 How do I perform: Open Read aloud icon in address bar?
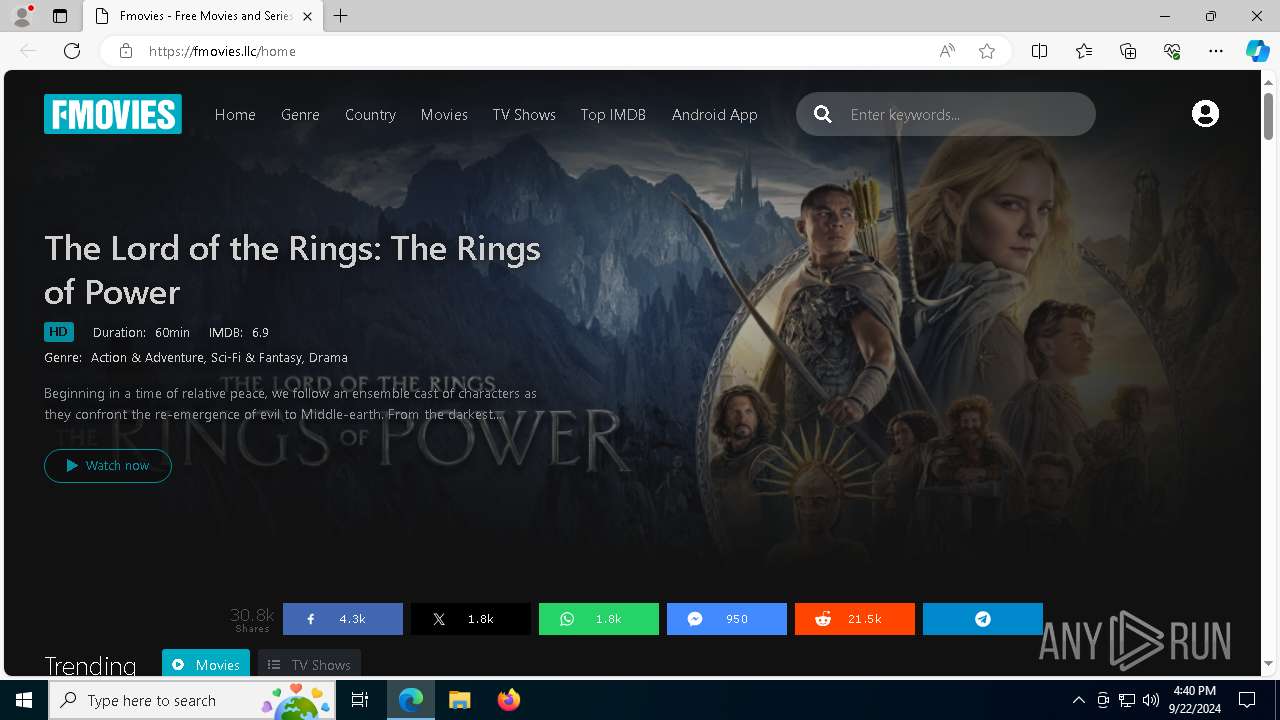[947, 51]
